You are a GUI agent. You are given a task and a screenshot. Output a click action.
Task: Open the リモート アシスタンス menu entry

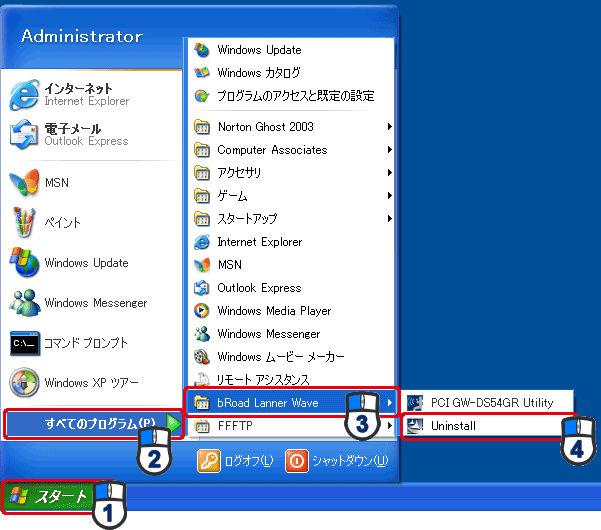pyautogui.click(x=291, y=379)
